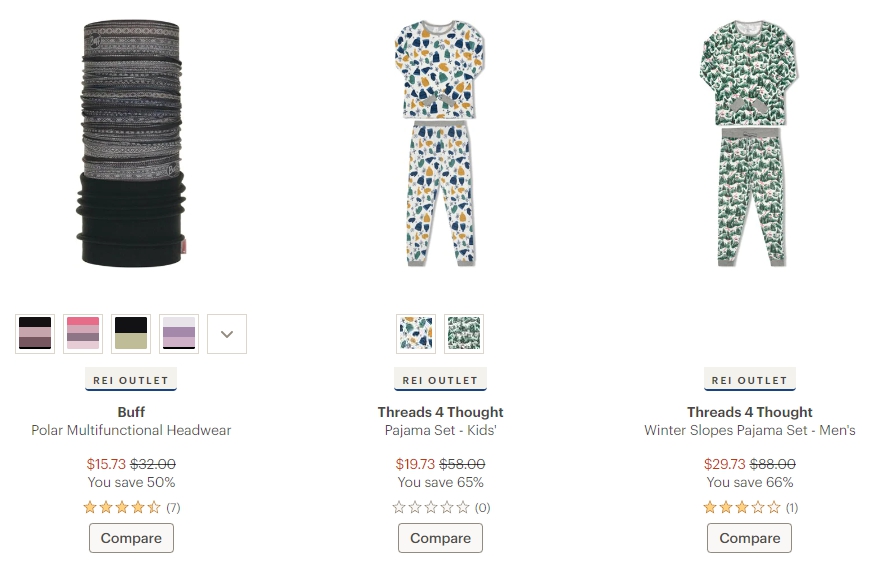Select the white mitten pattern pajama swatch
The image size is (891, 582).
(x=416, y=334)
